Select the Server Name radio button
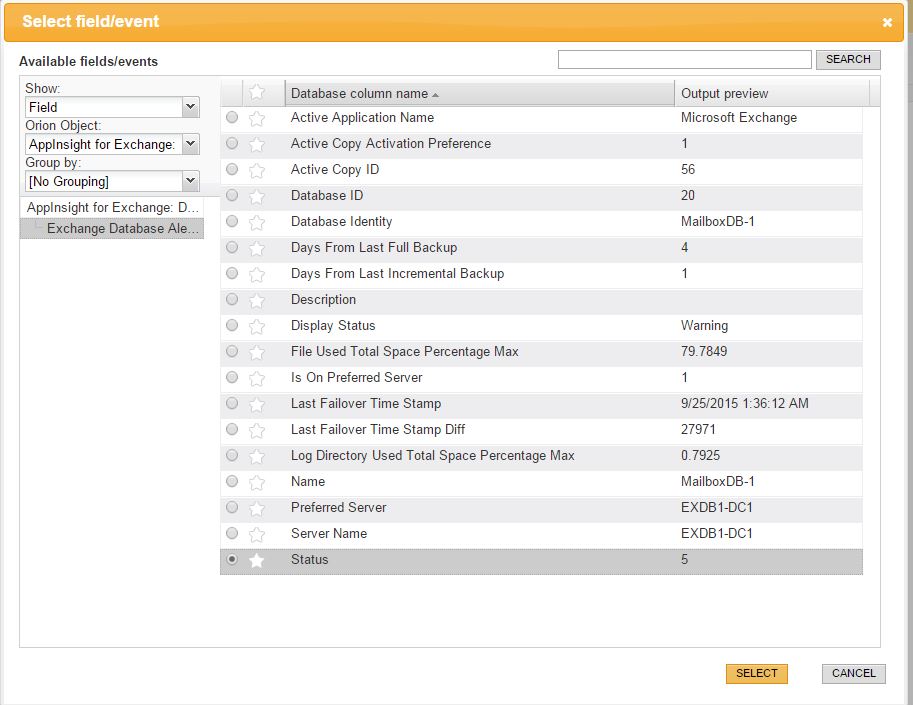Image resolution: width=913 pixels, height=705 pixels. 232,533
